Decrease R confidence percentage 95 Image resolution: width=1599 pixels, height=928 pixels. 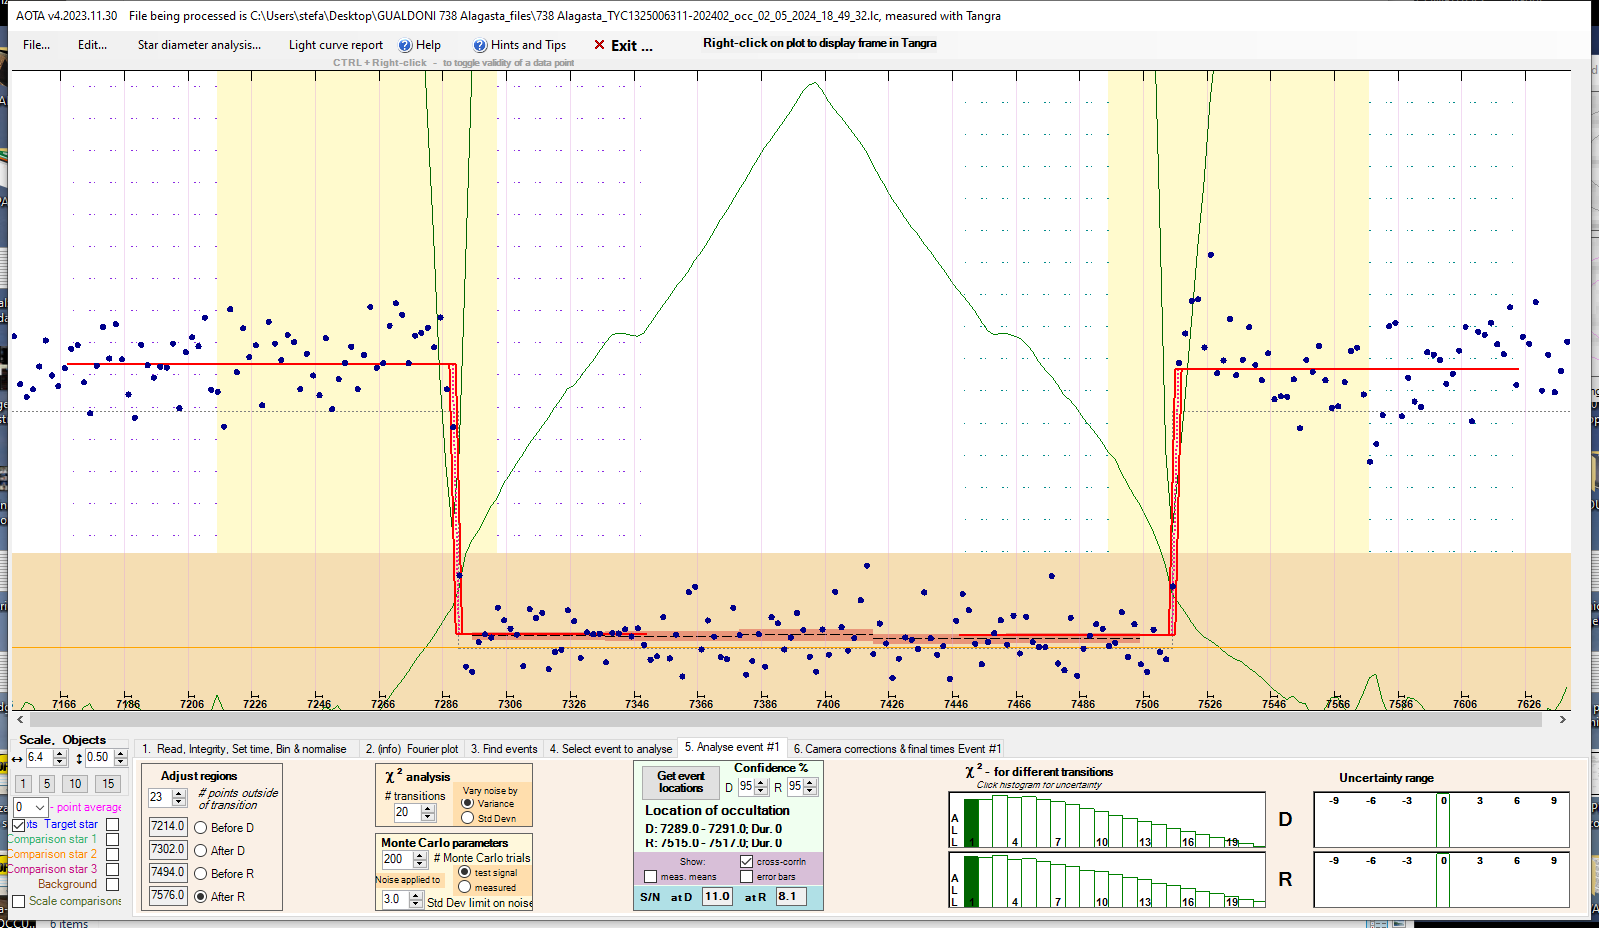(x=810, y=792)
